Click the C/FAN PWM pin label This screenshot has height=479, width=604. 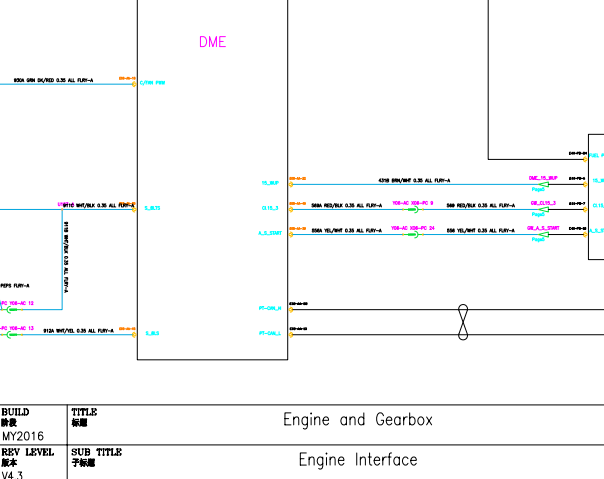pyautogui.click(x=153, y=83)
